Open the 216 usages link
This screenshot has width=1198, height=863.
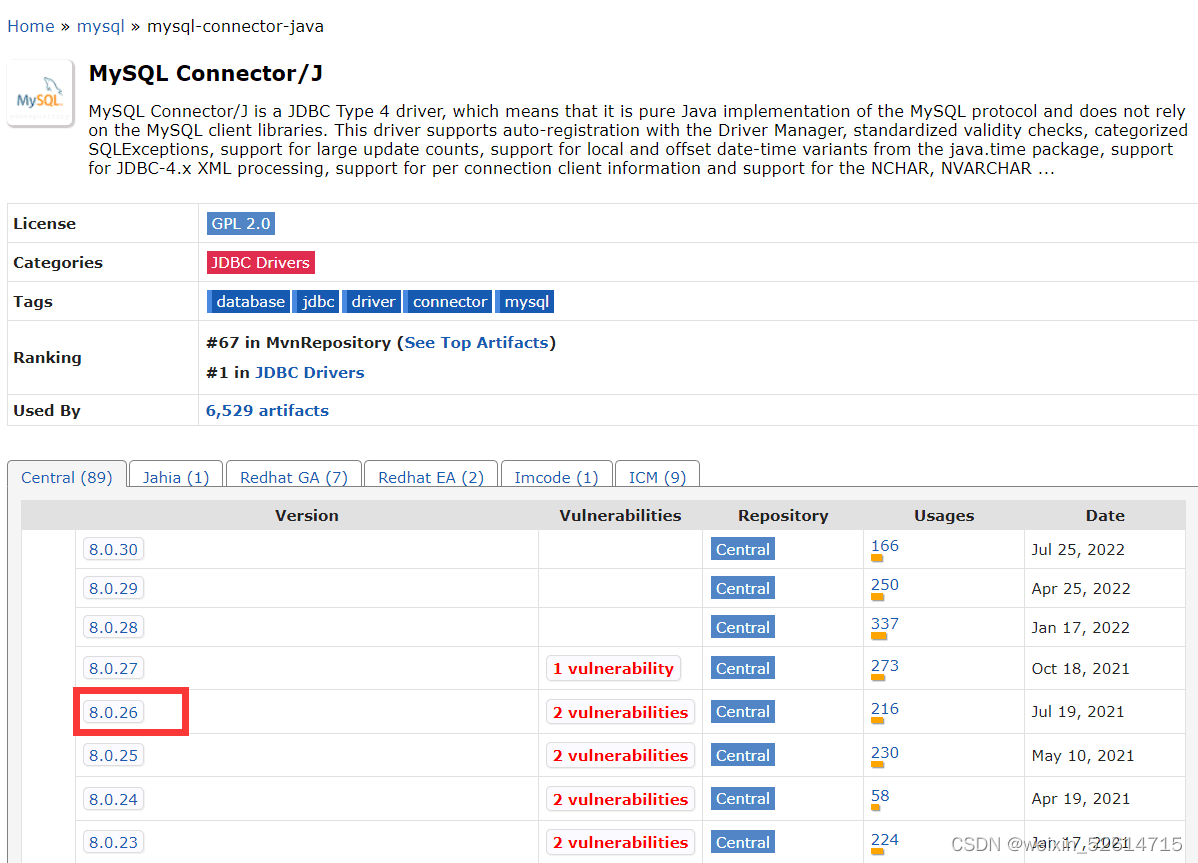(x=885, y=708)
